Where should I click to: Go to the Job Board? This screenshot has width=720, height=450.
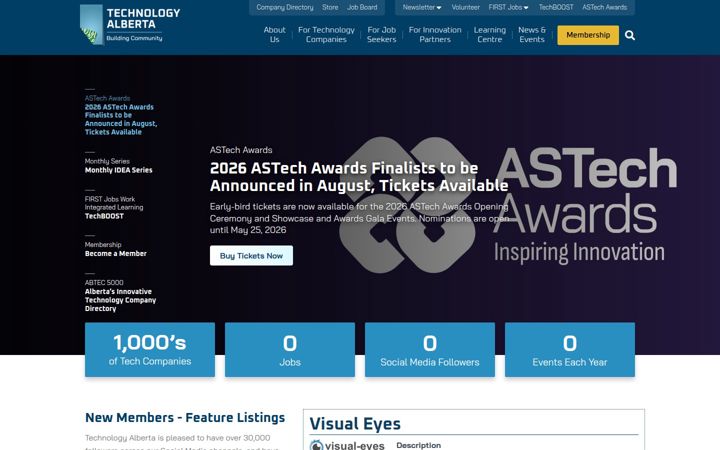pos(362,7)
